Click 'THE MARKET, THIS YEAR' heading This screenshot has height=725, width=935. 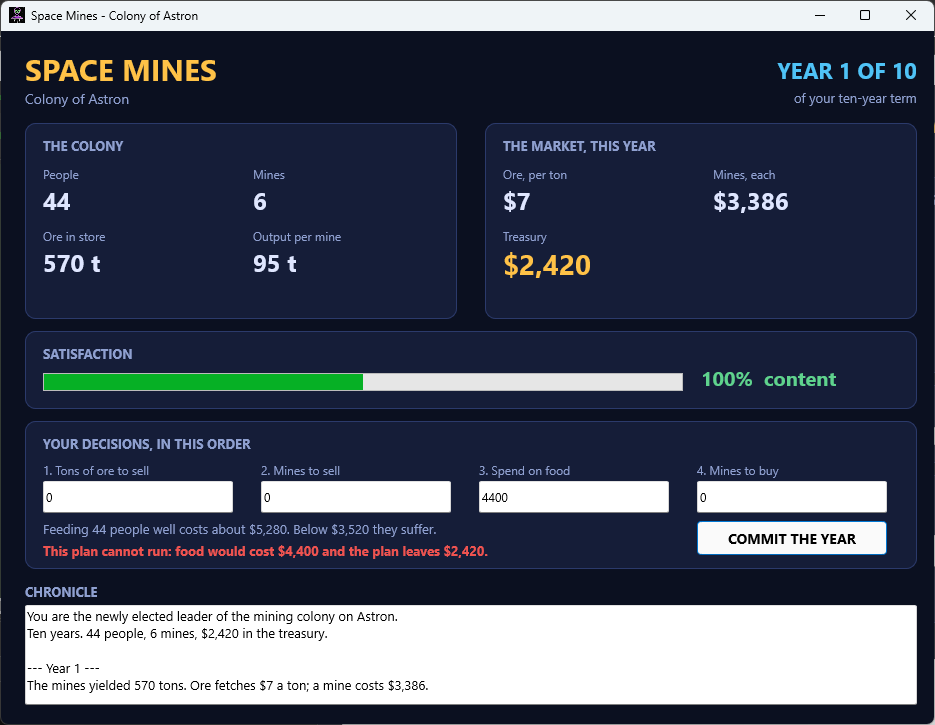579,146
